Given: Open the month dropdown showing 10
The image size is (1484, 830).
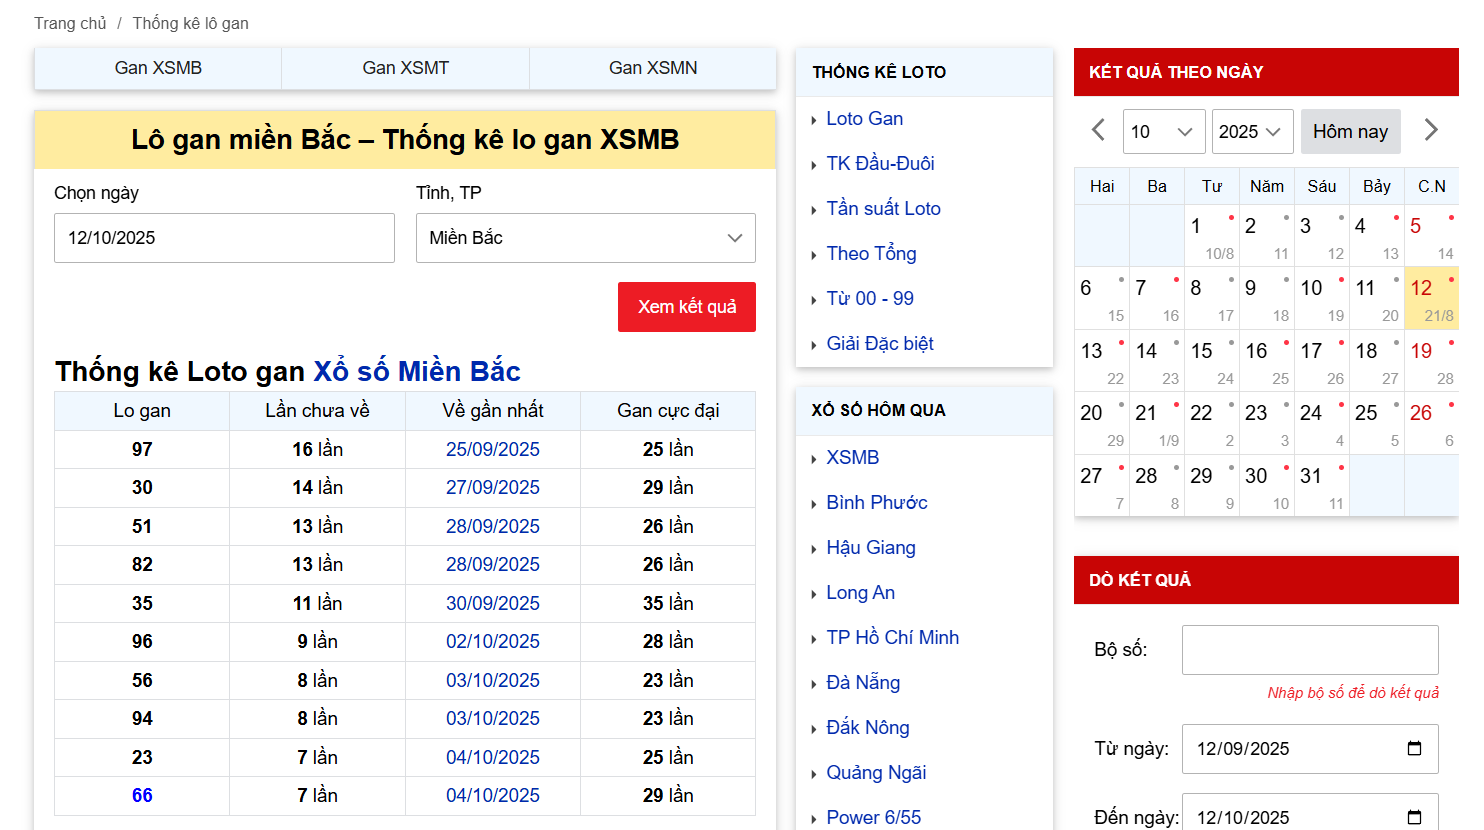Looking at the screenshot, I should pos(1163,131).
